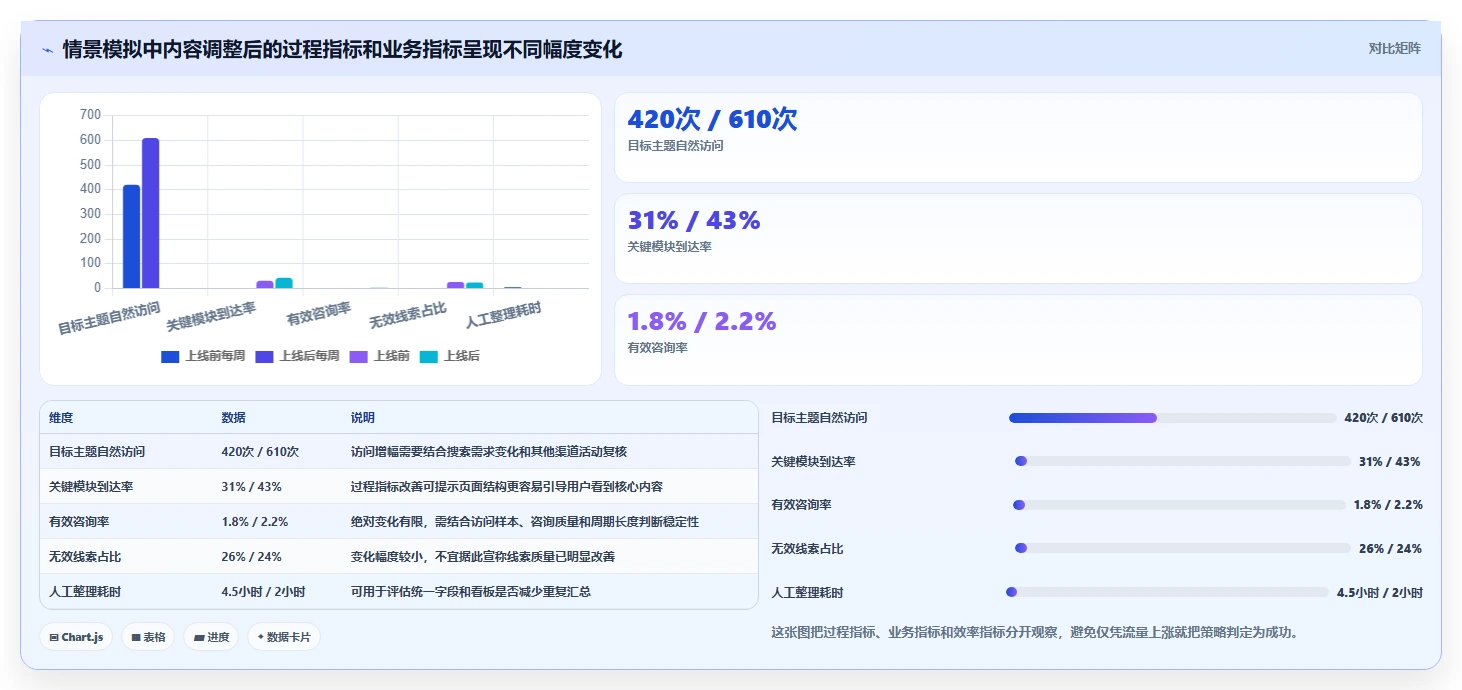
Task: Click the 数据 column header
Action: point(233,418)
